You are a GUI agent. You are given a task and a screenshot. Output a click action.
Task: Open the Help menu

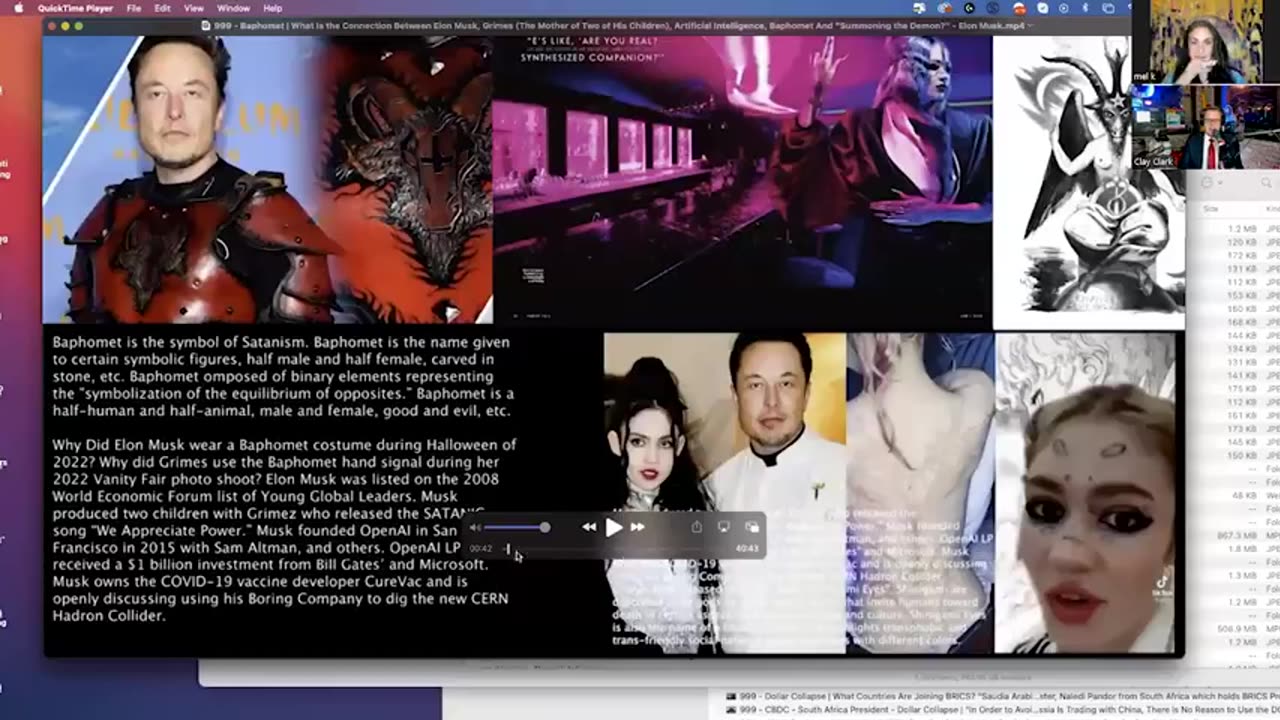tap(272, 8)
